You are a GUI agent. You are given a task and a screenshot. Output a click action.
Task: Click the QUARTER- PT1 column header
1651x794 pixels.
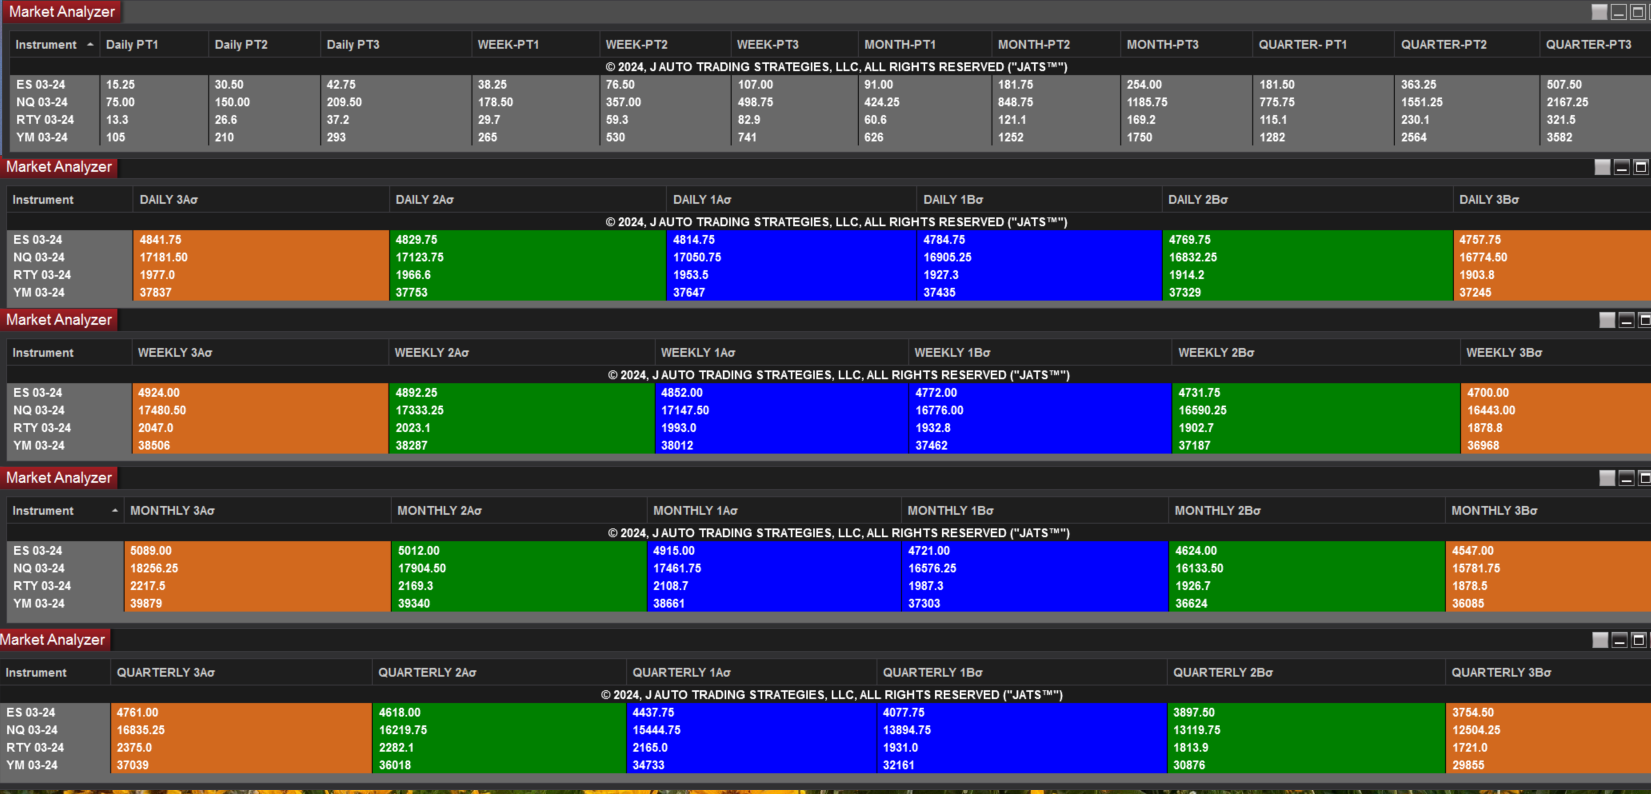click(x=1323, y=45)
